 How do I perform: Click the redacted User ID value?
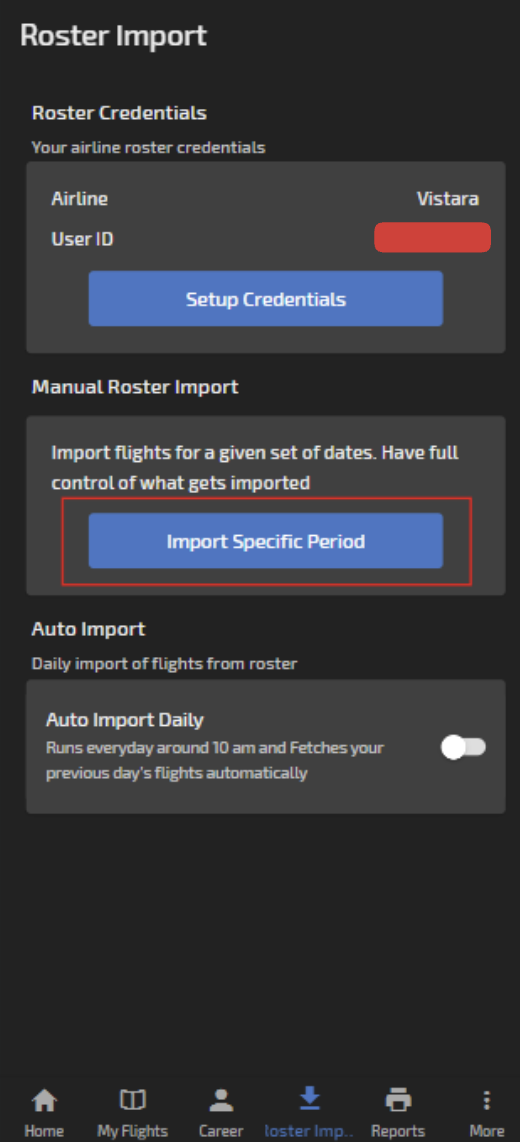433,238
